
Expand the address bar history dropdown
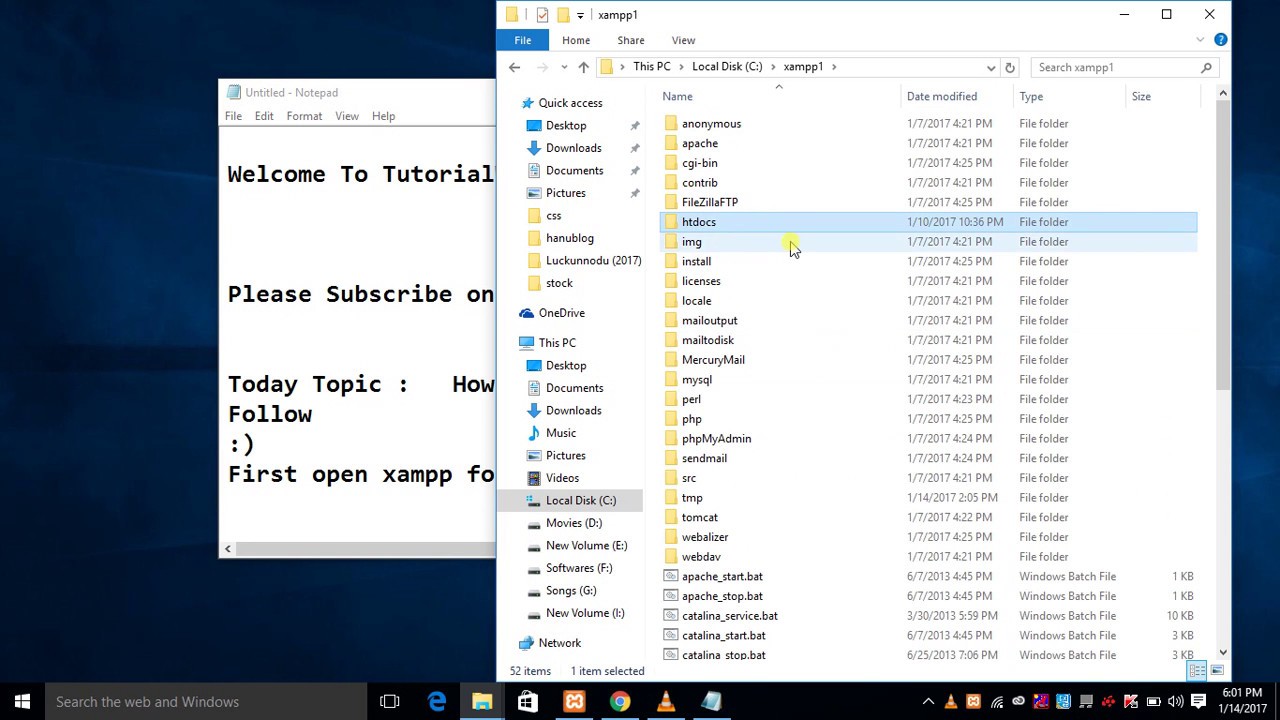[991, 67]
